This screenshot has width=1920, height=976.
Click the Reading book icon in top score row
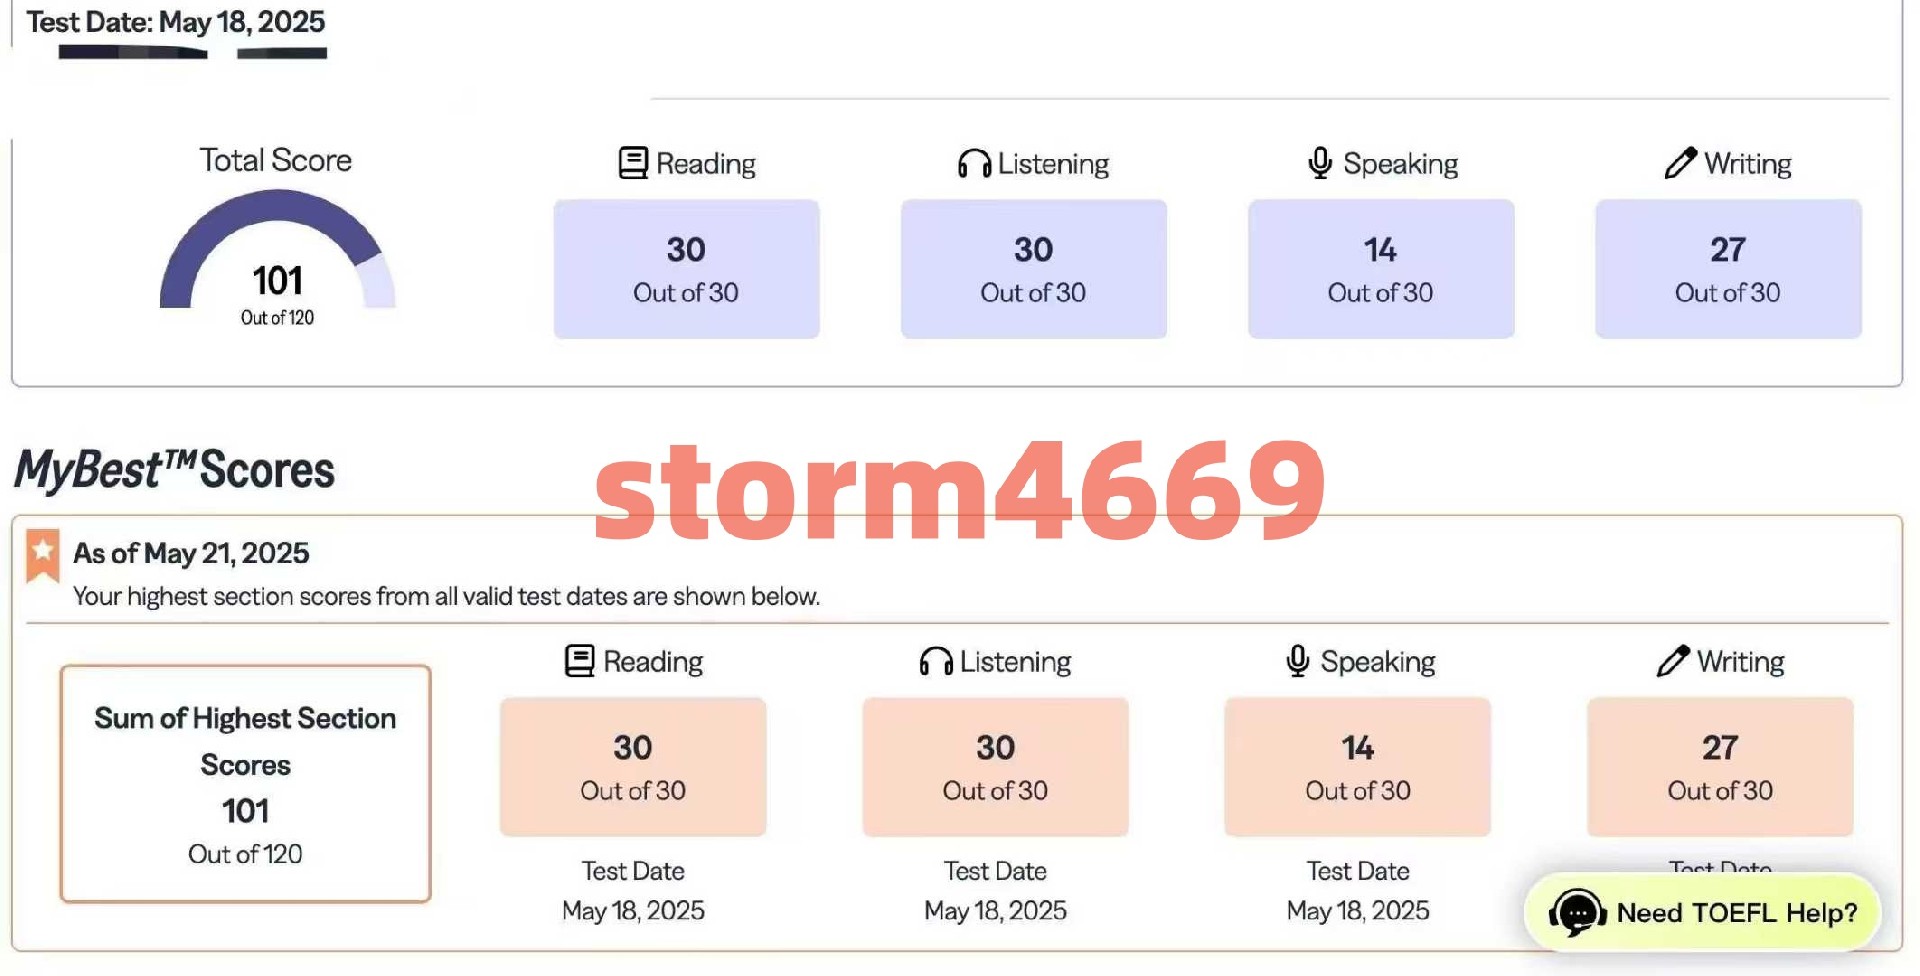pos(633,163)
